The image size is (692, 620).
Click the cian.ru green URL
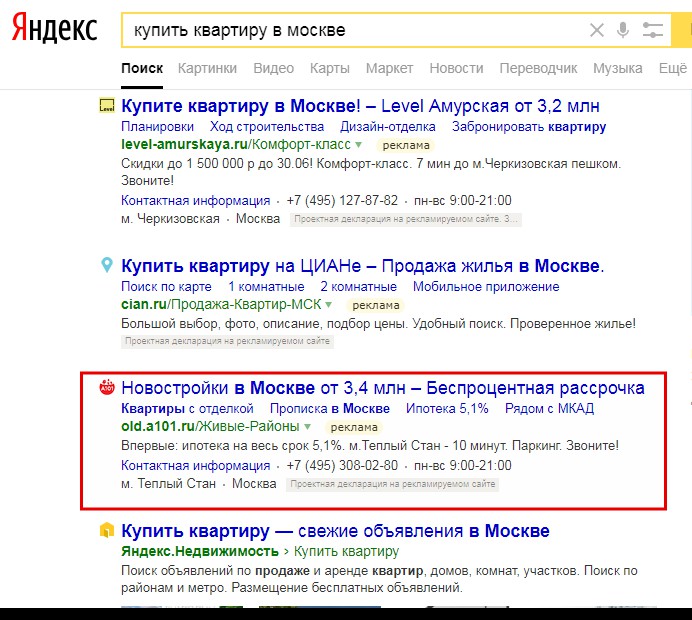(x=221, y=304)
